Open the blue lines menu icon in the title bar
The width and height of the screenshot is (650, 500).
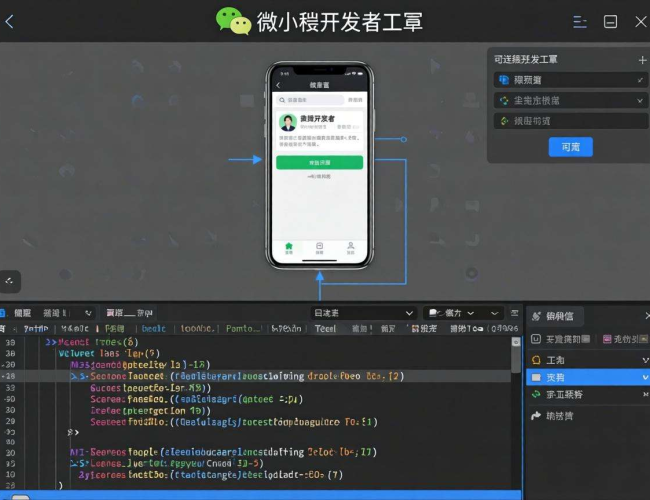click(580, 22)
